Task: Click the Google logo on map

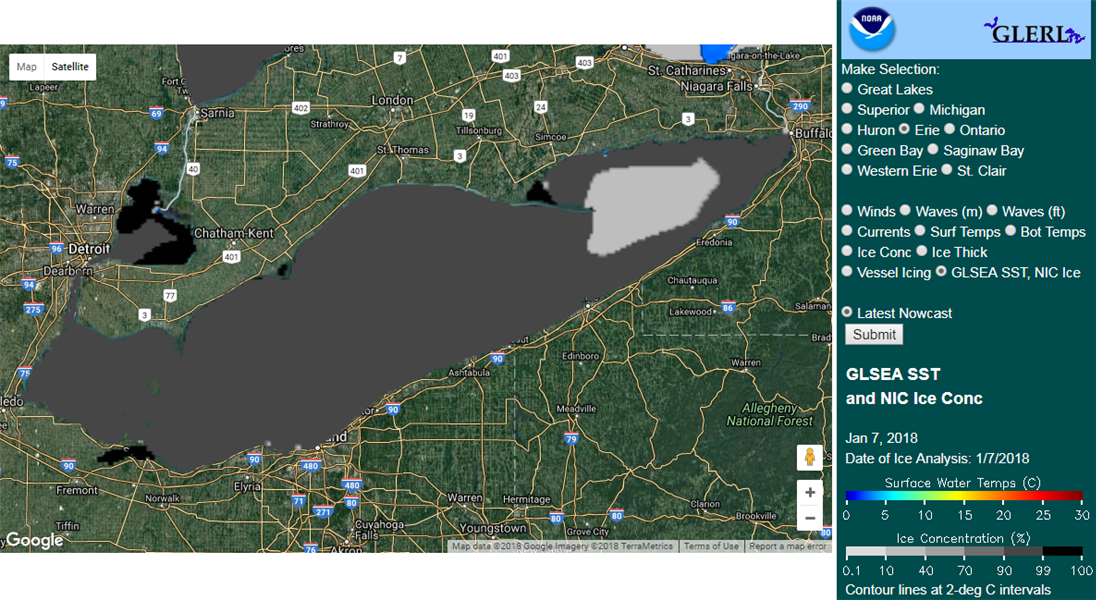Action: (34, 541)
